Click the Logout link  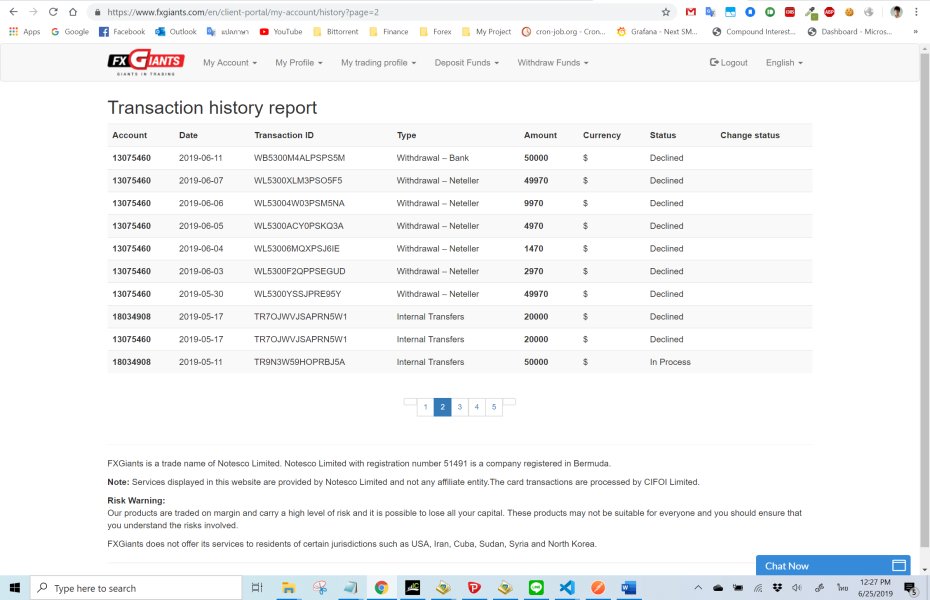(x=728, y=63)
